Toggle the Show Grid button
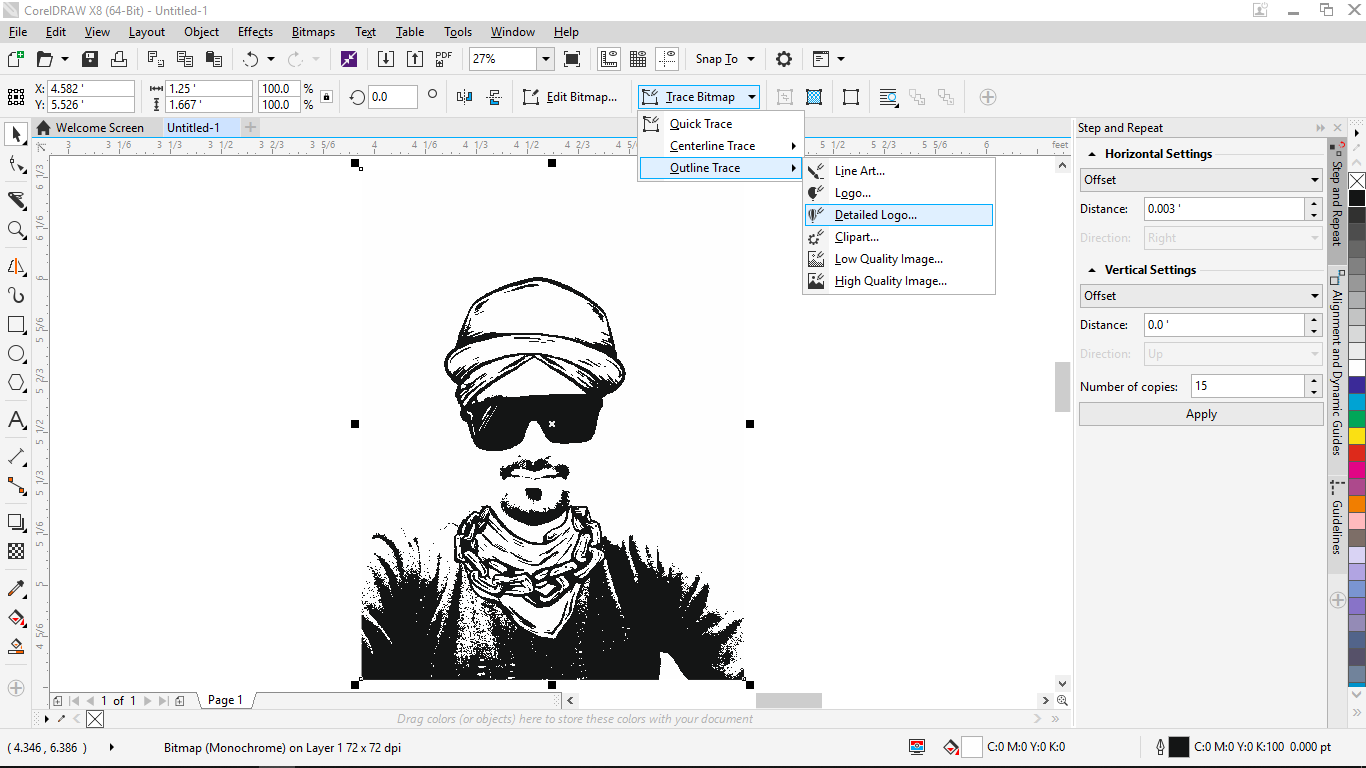The image size is (1366, 768). (637, 59)
